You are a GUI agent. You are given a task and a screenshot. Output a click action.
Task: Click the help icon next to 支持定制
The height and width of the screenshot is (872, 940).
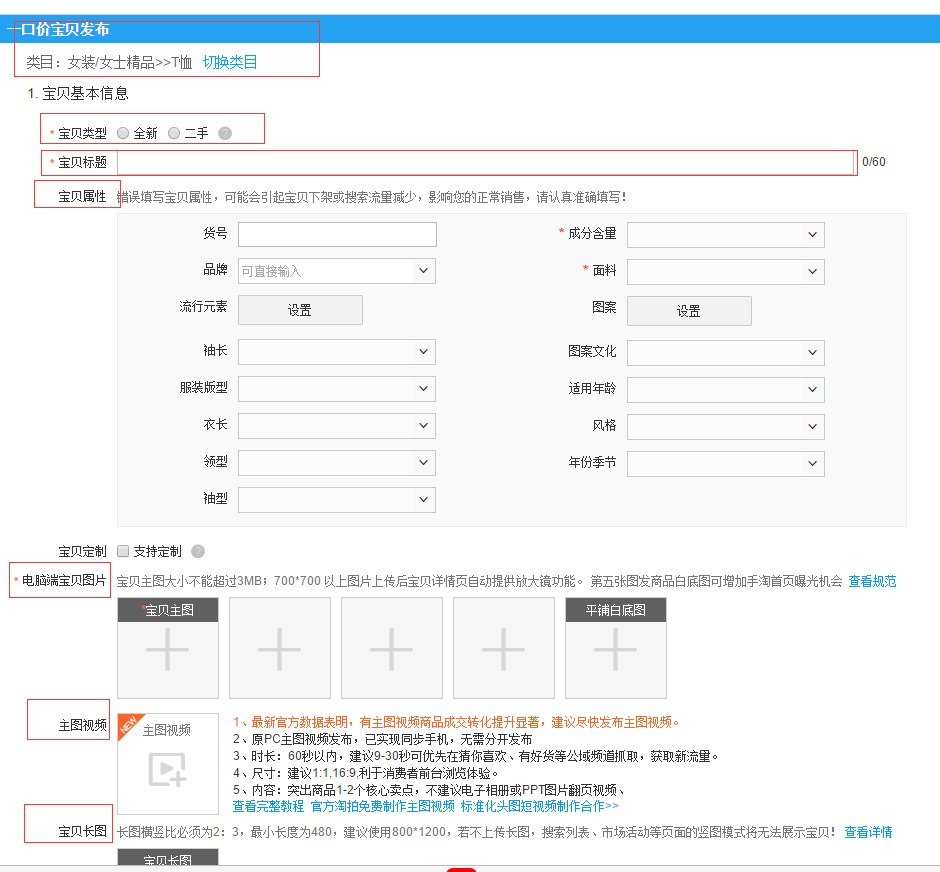click(198, 551)
